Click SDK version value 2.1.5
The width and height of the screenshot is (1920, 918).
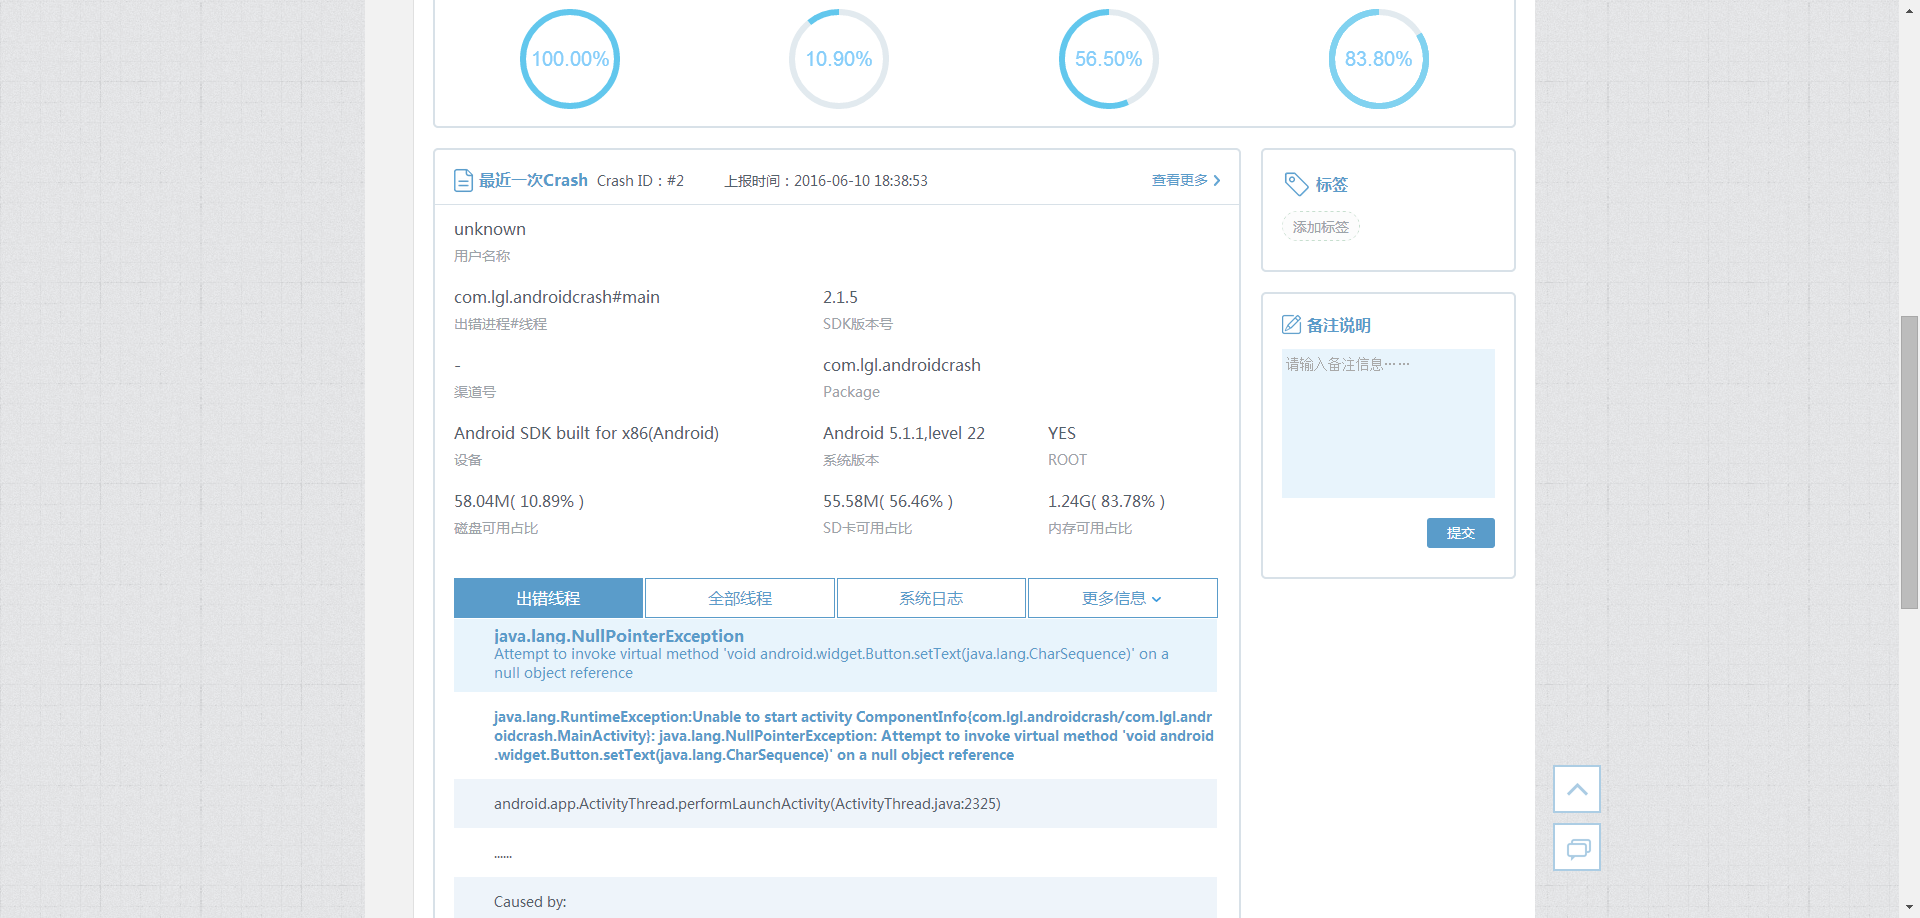840,297
